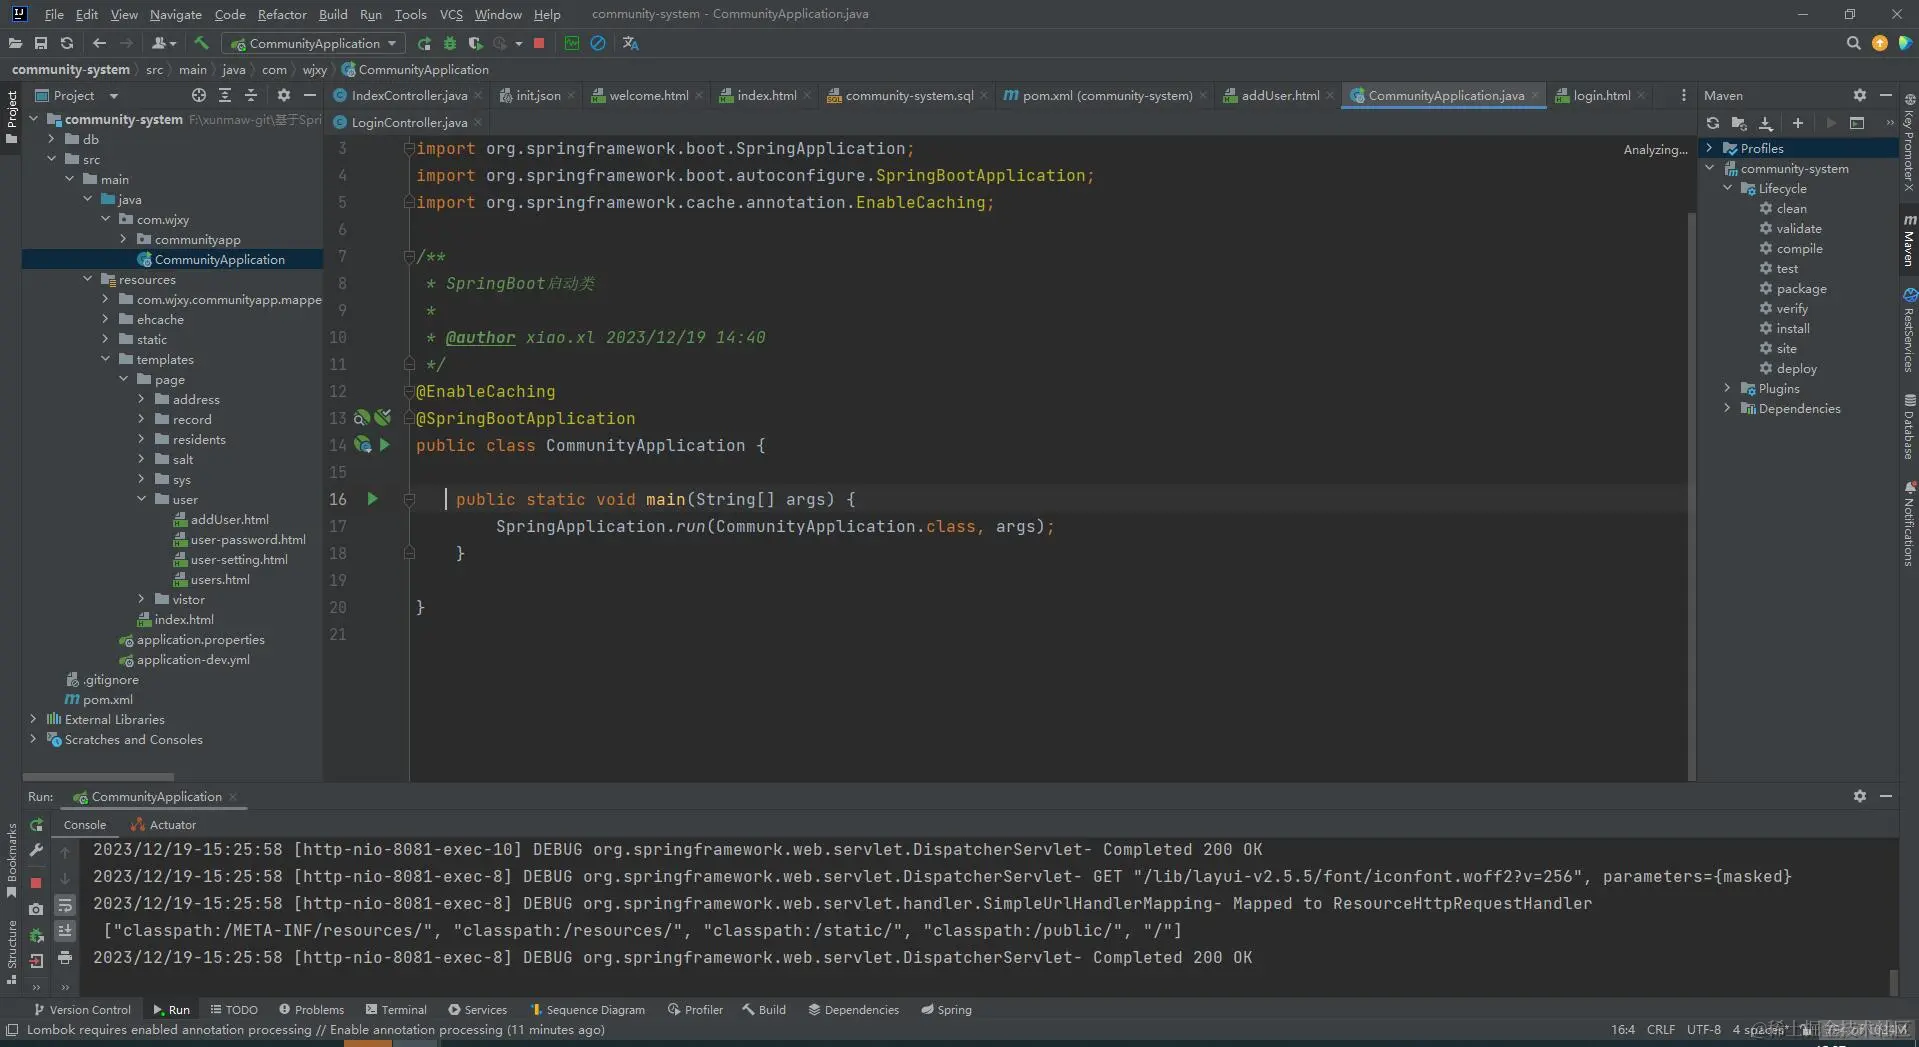Viewport: 1919px width, 1047px height.
Task: Click the Expand All icon in Project panel
Action: click(x=225, y=95)
